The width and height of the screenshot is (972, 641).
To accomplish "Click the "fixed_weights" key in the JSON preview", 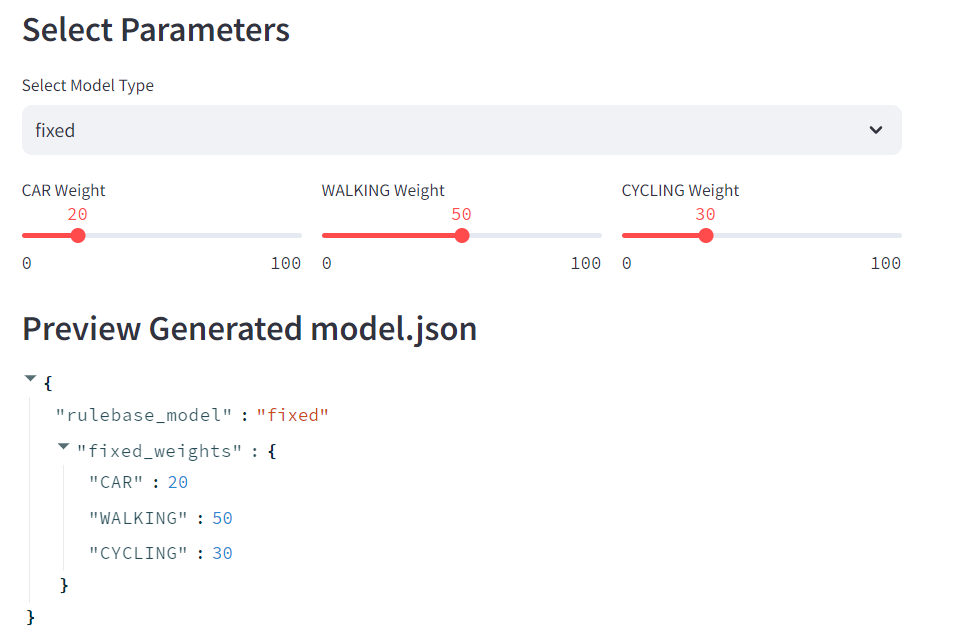I will tap(160, 451).
